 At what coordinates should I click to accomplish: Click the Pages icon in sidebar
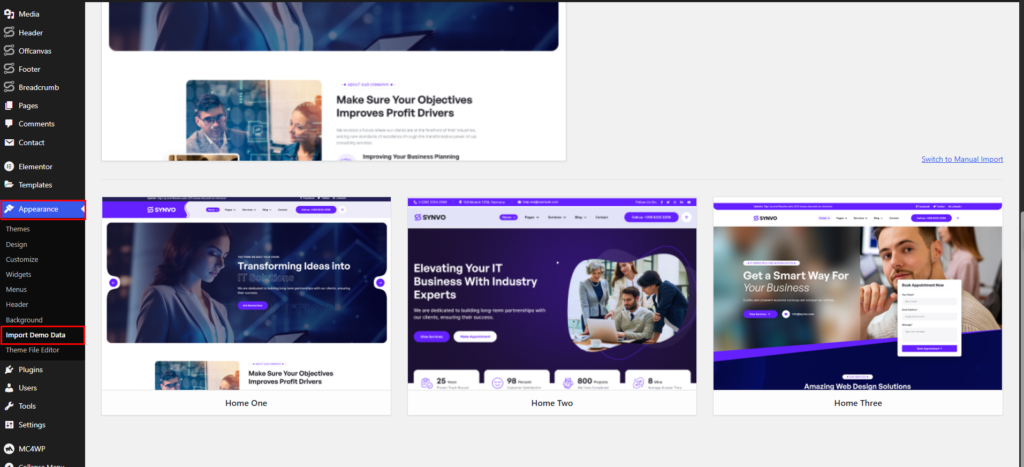9,105
